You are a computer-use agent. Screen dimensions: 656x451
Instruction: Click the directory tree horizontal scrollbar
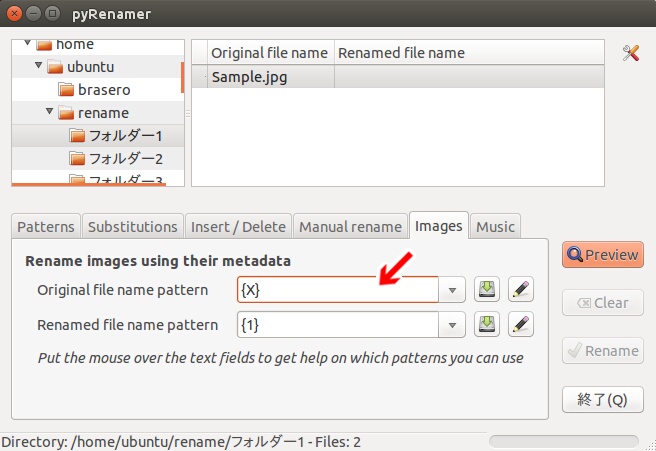click(89, 184)
